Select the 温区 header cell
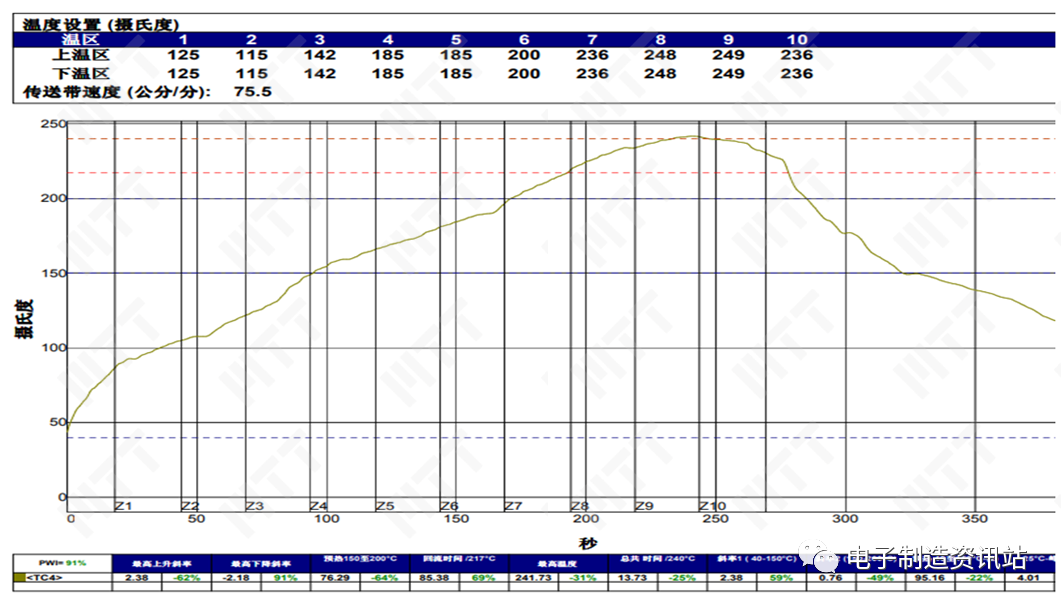Image resolution: width=1062 pixels, height=605 pixels. point(80,39)
